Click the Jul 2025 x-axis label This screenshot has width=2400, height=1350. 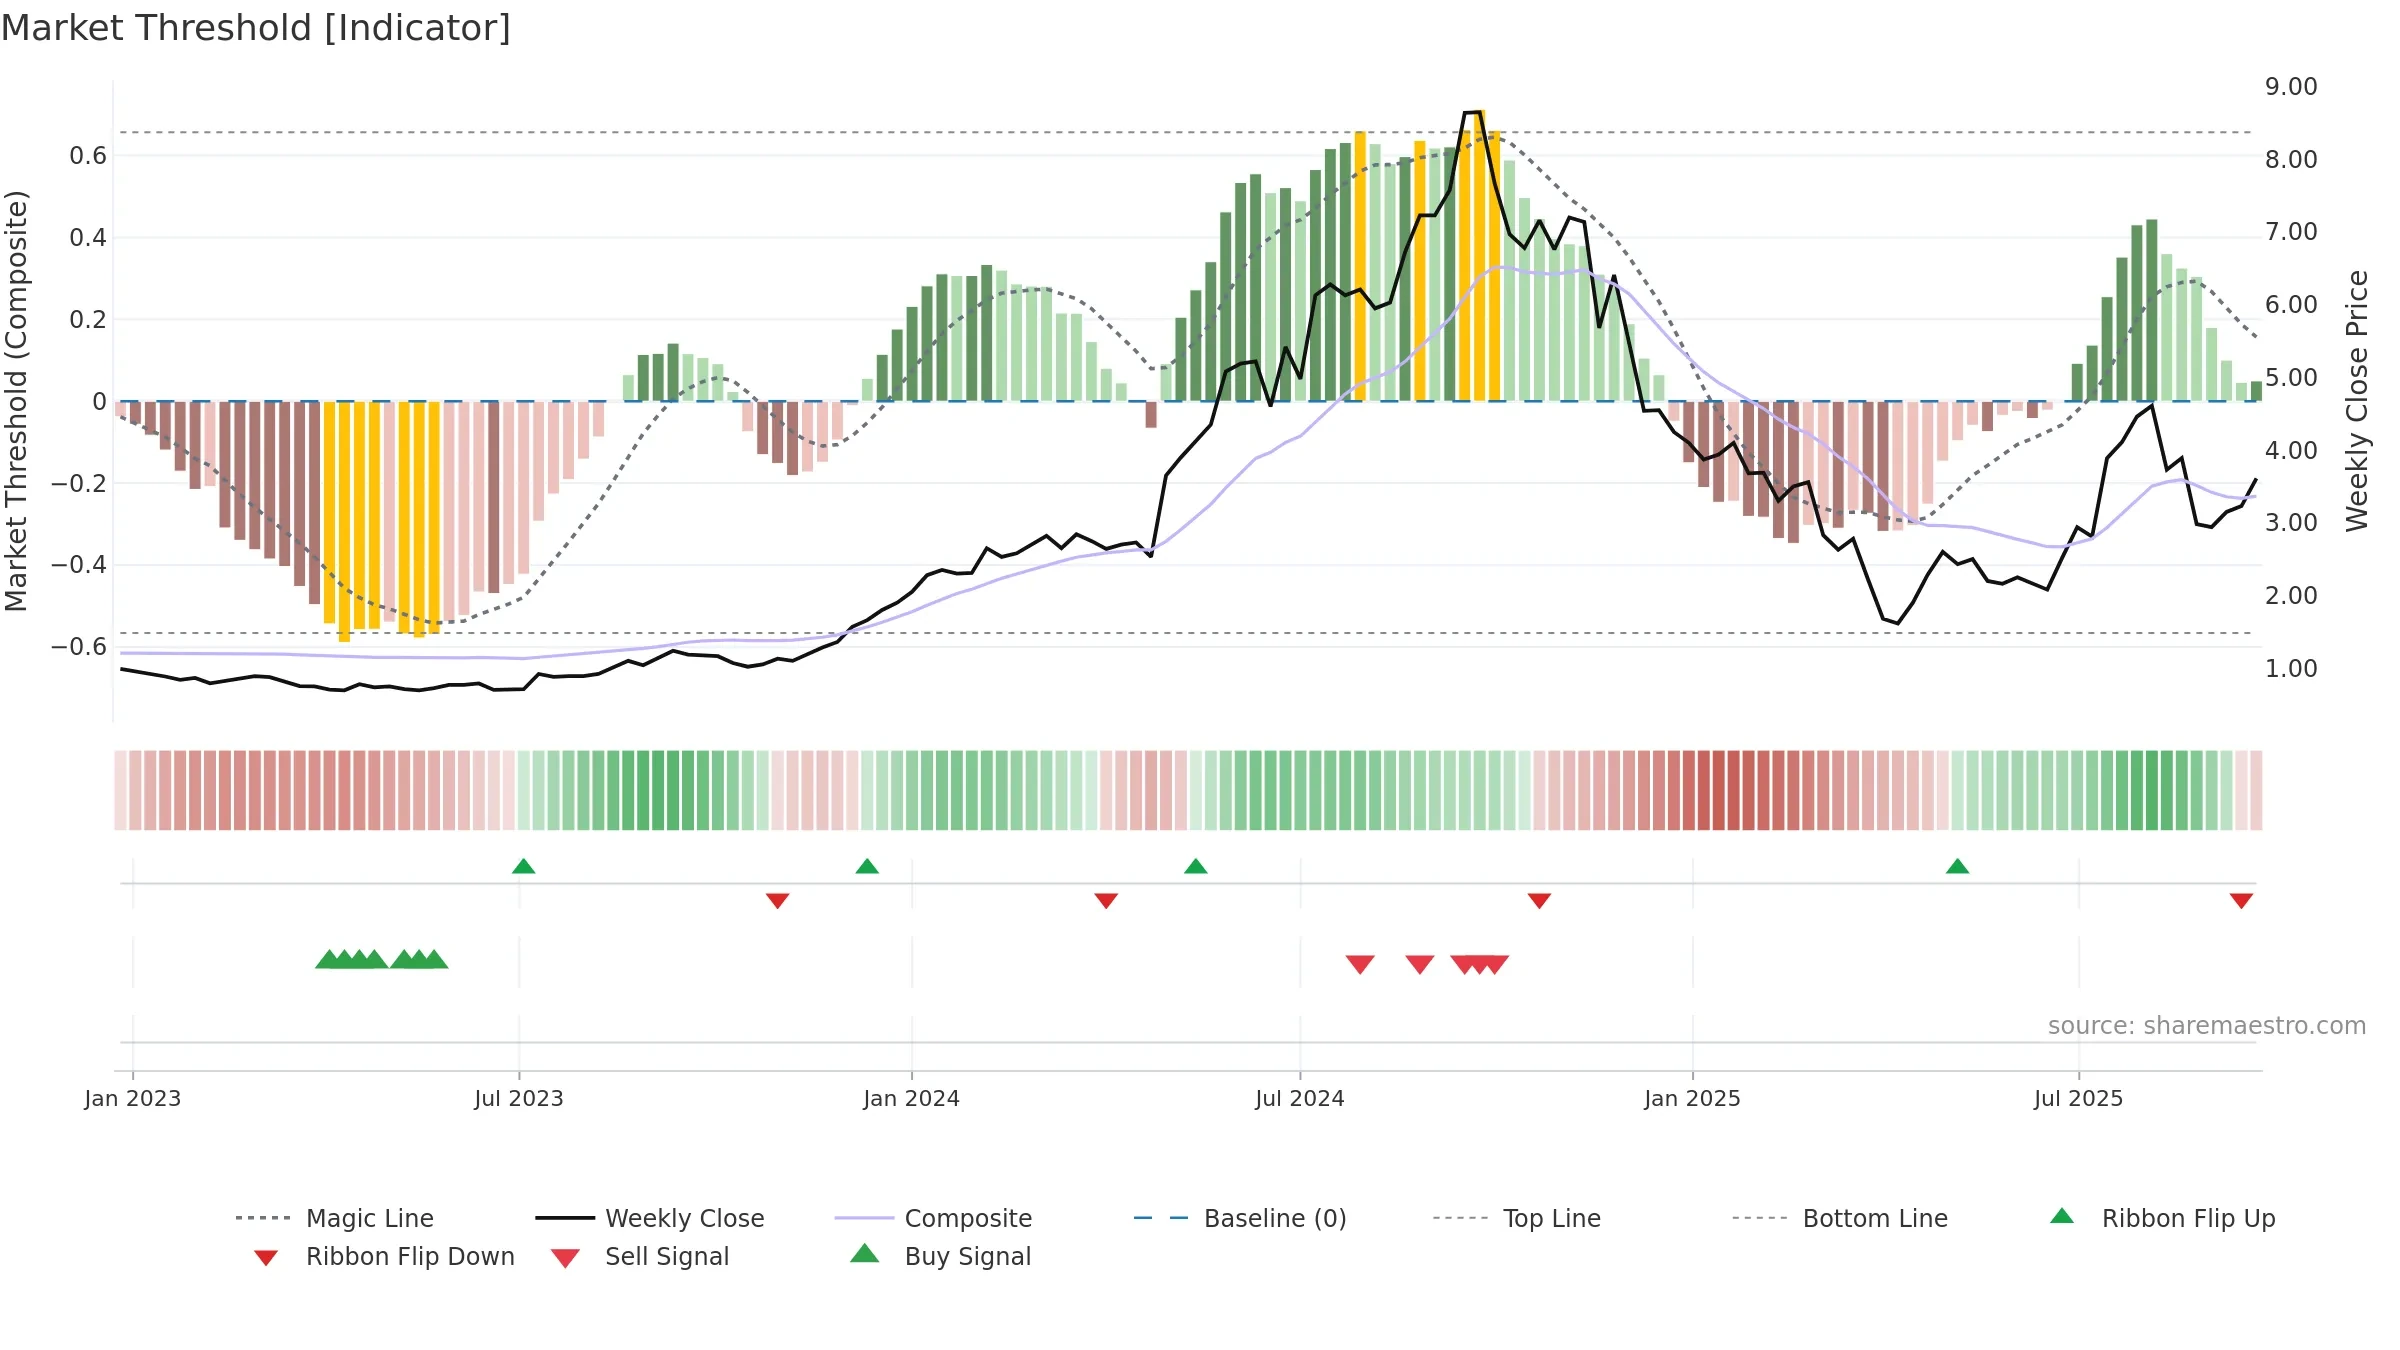coord(2079,1099)
